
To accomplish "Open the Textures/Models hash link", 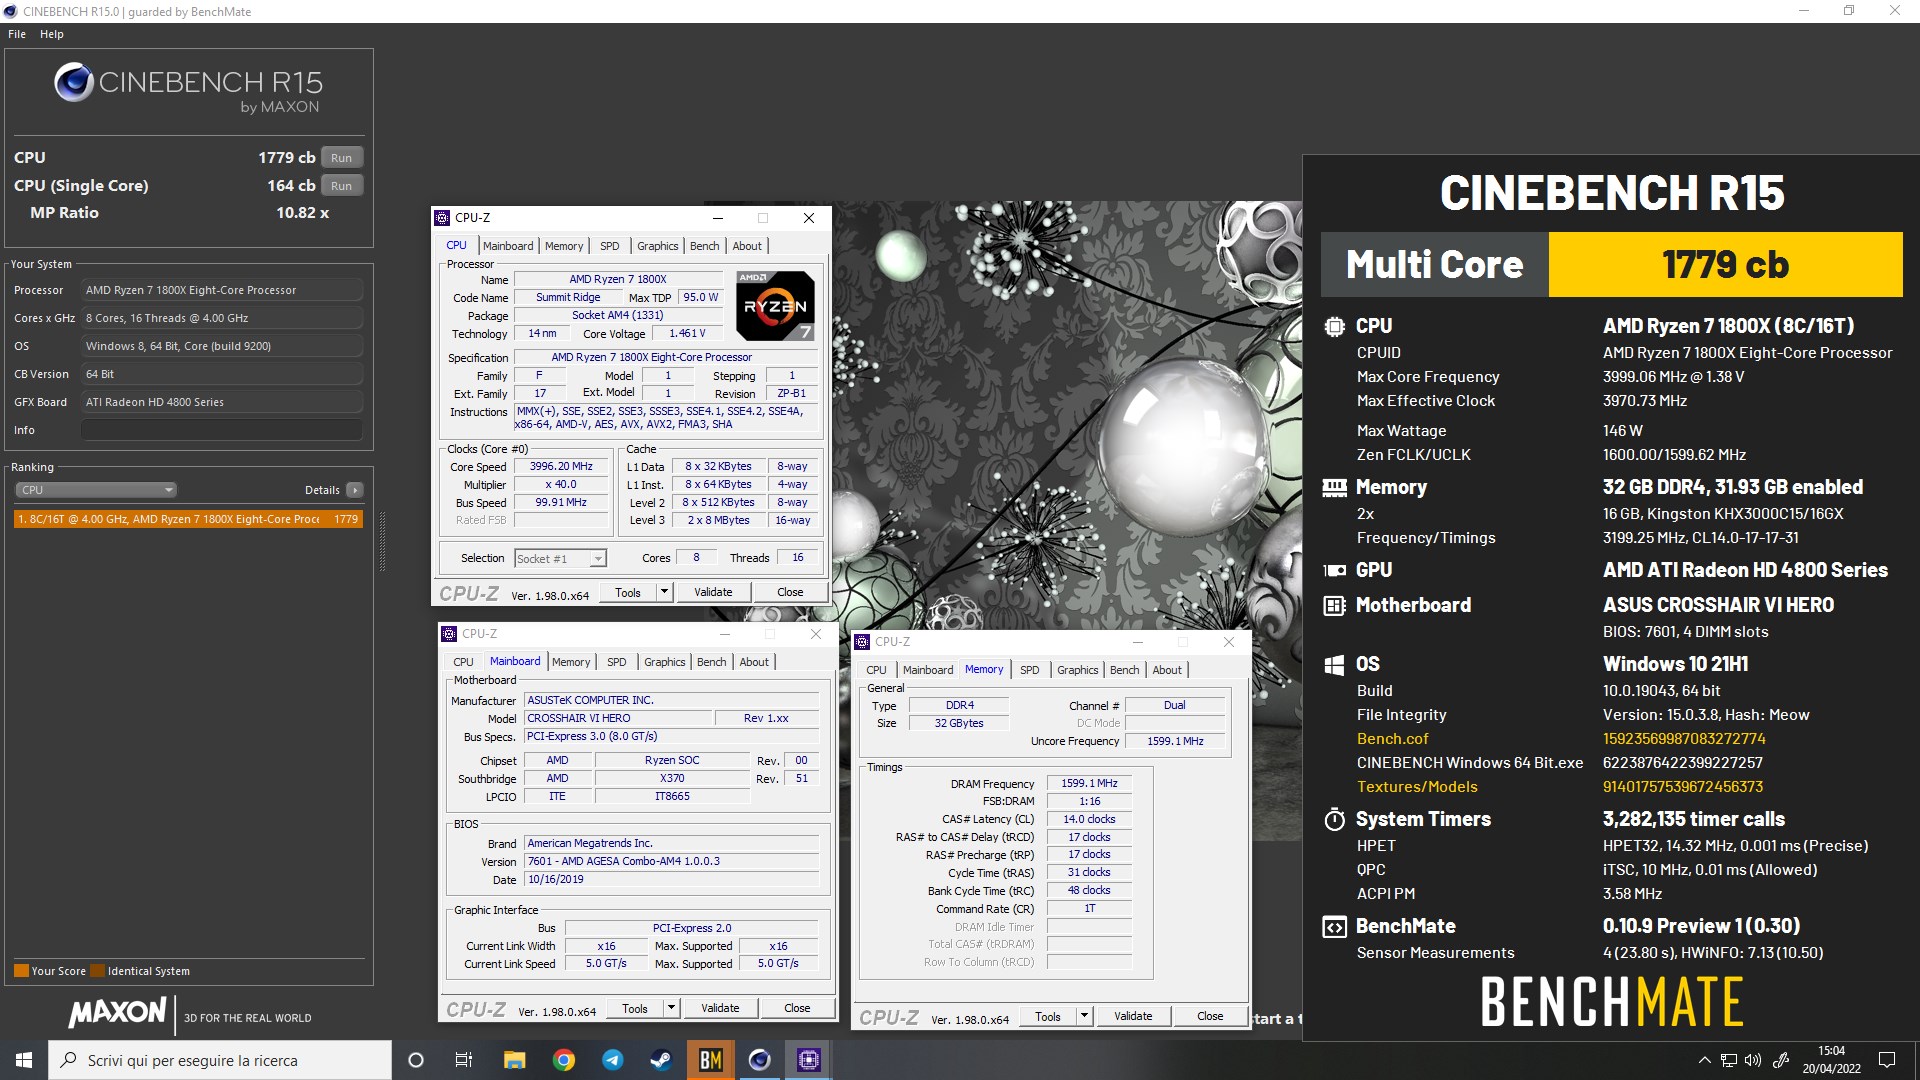I will tap(1683, 787).
